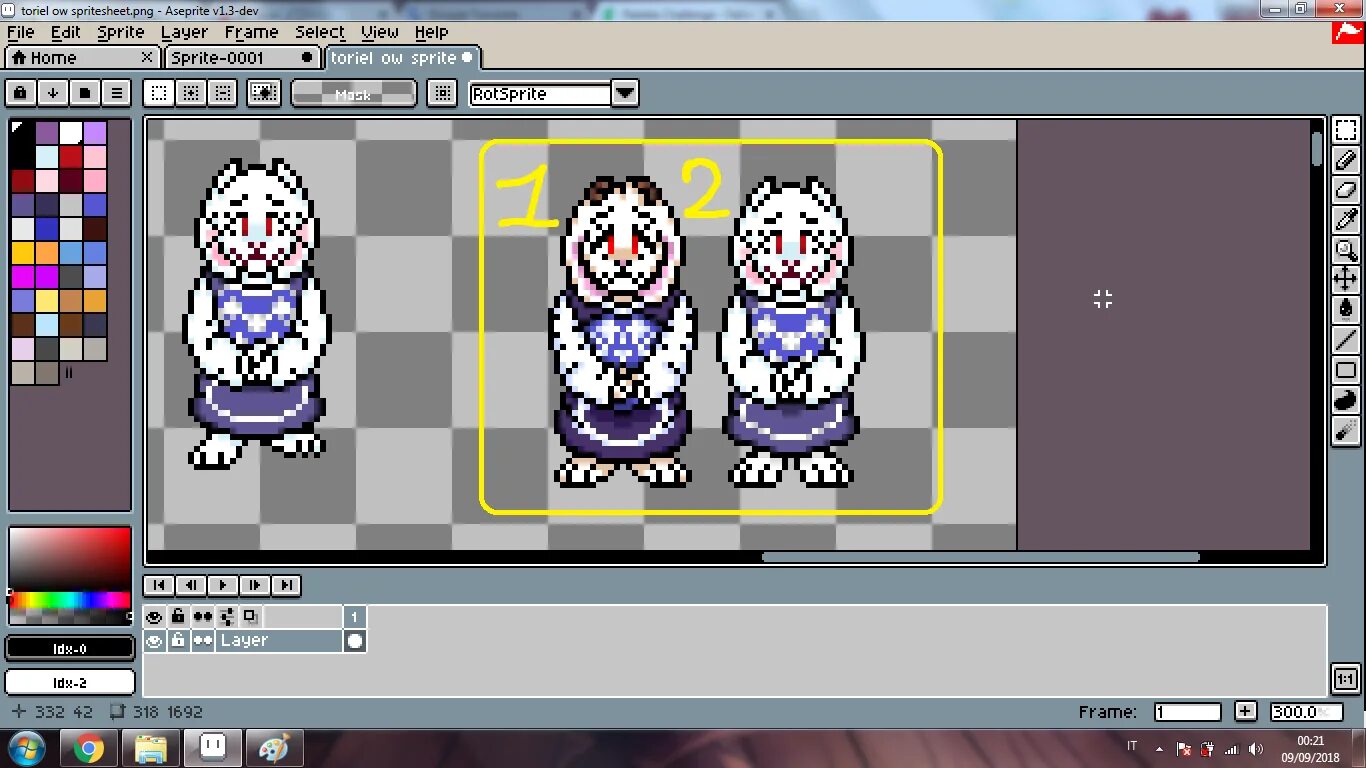Select the Zoom magnifier tool

1346,250
